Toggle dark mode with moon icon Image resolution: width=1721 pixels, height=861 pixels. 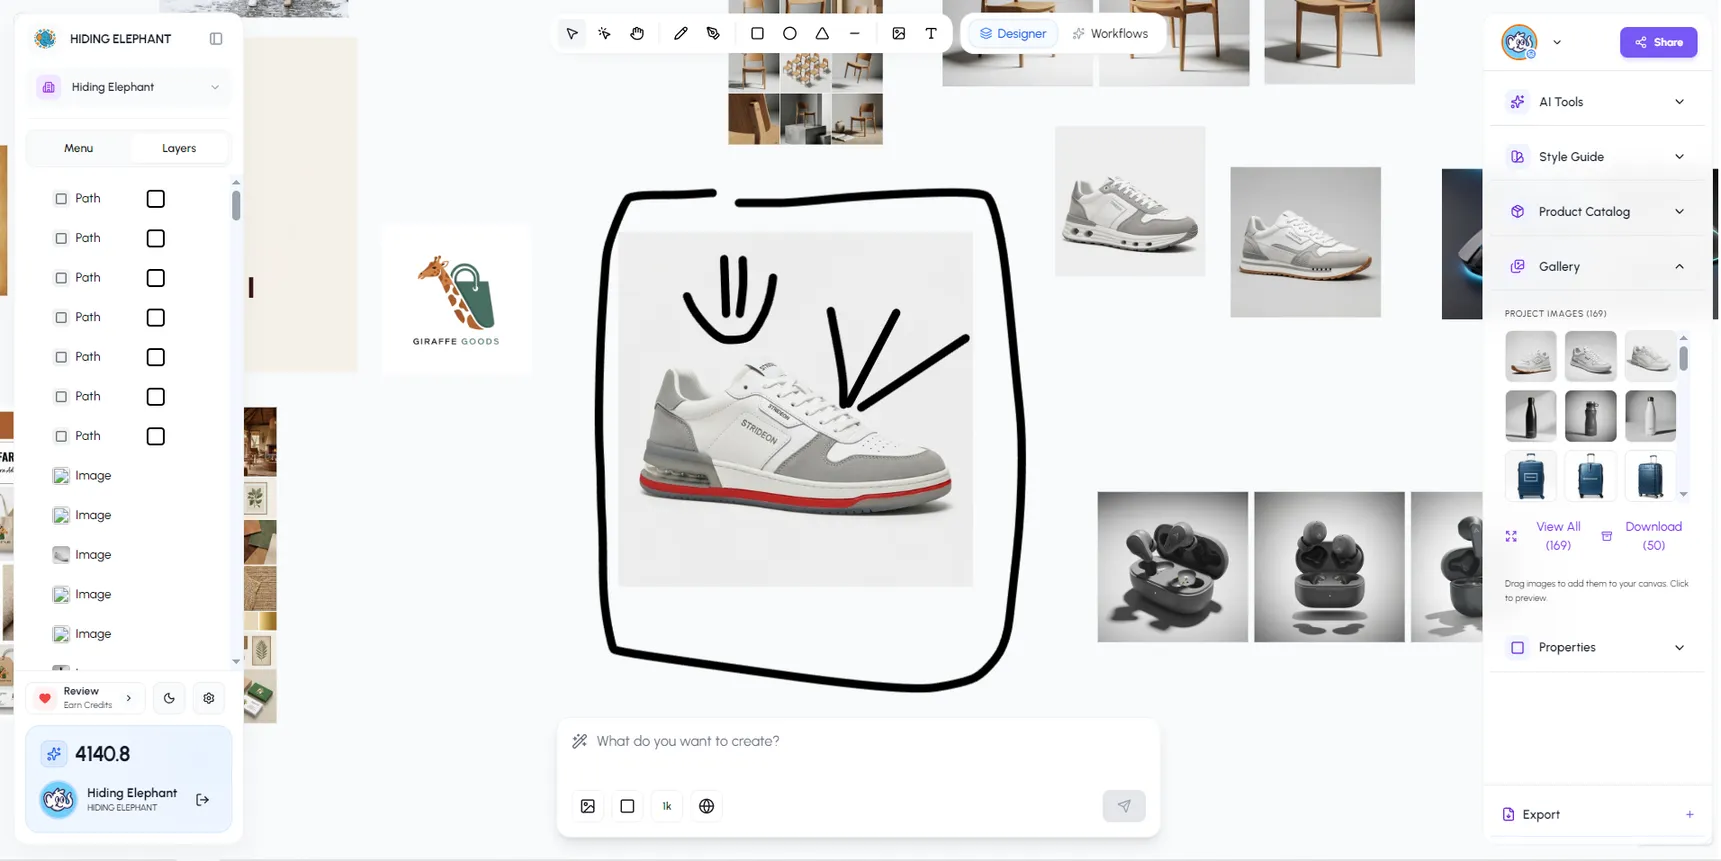(x=169, y=698)
